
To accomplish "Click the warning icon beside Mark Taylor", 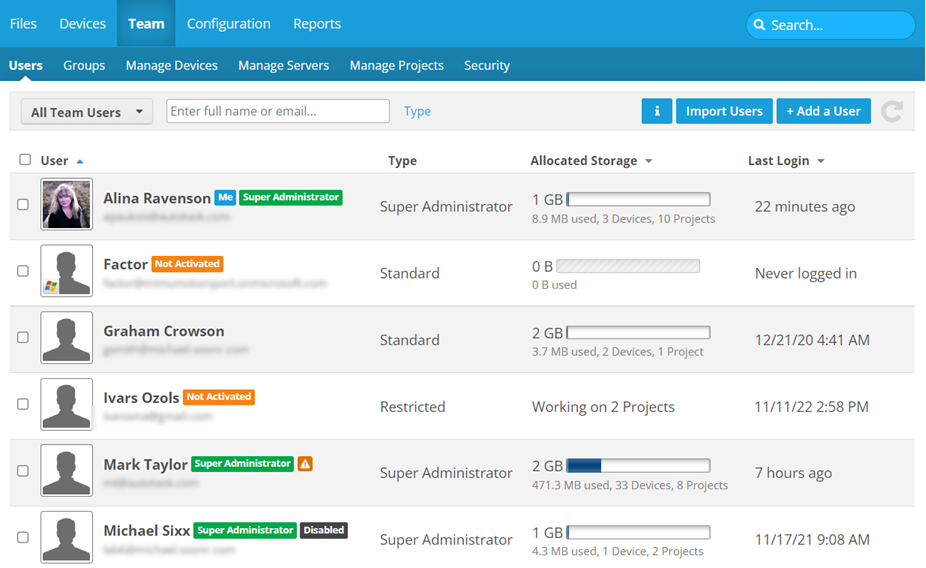I will [305, 464].
